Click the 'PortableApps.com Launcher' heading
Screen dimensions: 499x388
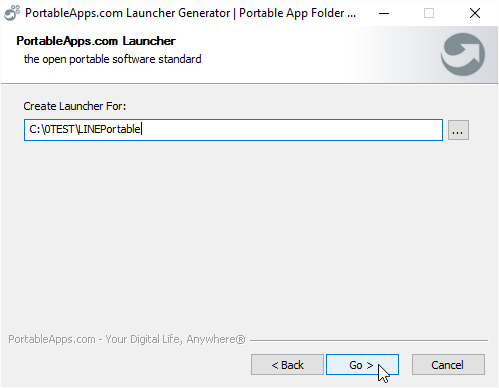click(96, 41)
